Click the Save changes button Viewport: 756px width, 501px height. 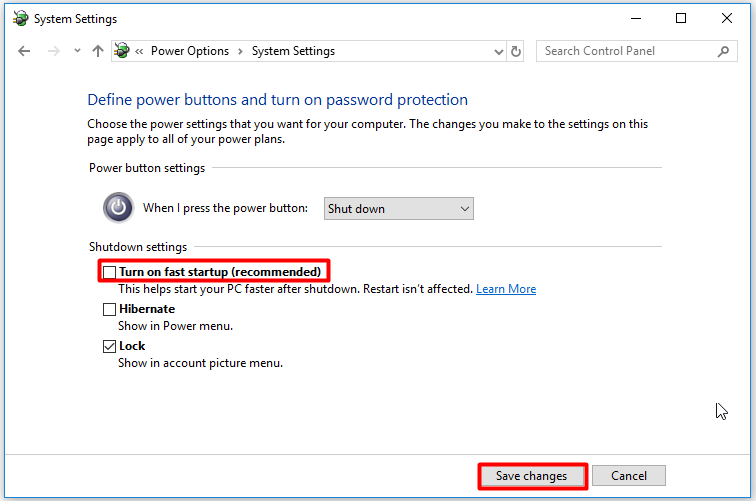[x=532, y=476]
